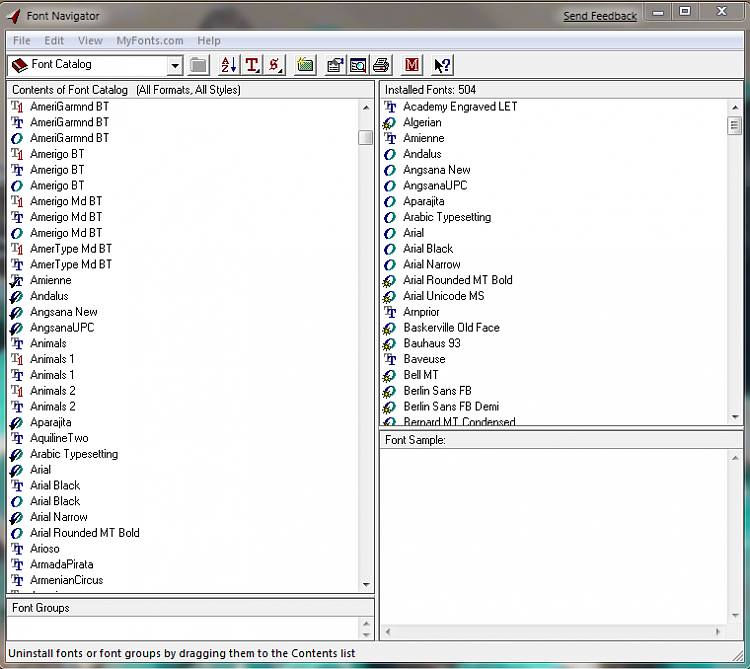Viewport: 750px width, 669px height.
Task: Click the Font Sample scroll-up arrow
Action: click(x=735, y=459)
